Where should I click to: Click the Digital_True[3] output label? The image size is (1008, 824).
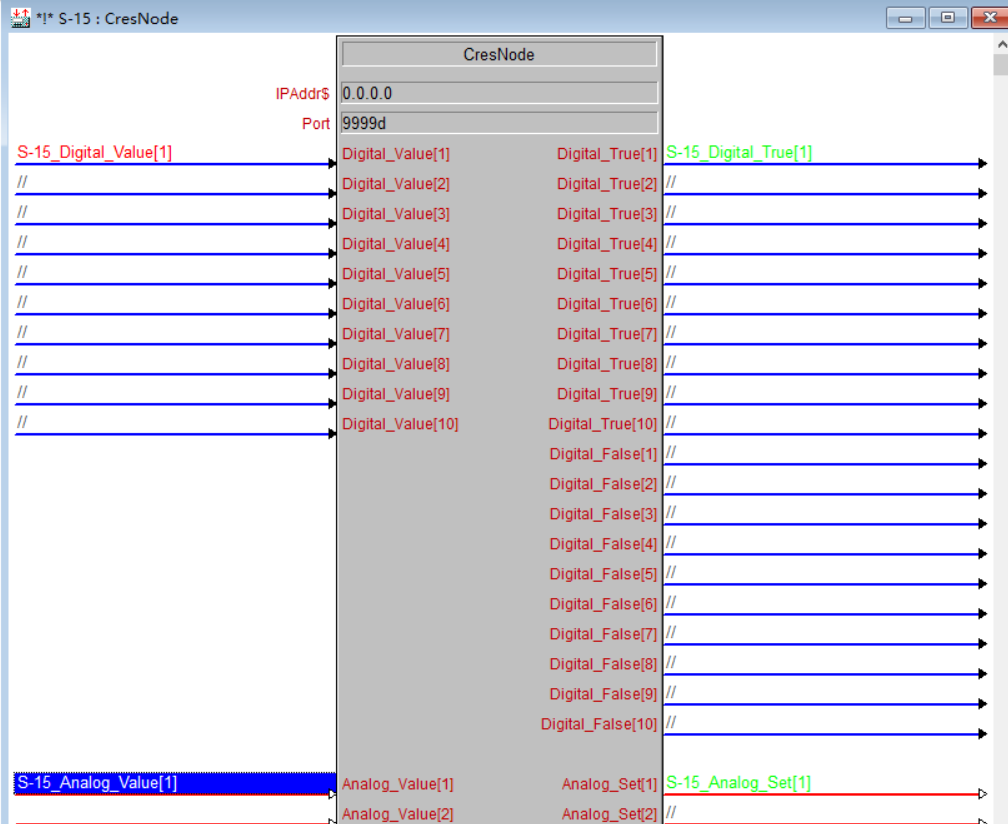(607, 214)
